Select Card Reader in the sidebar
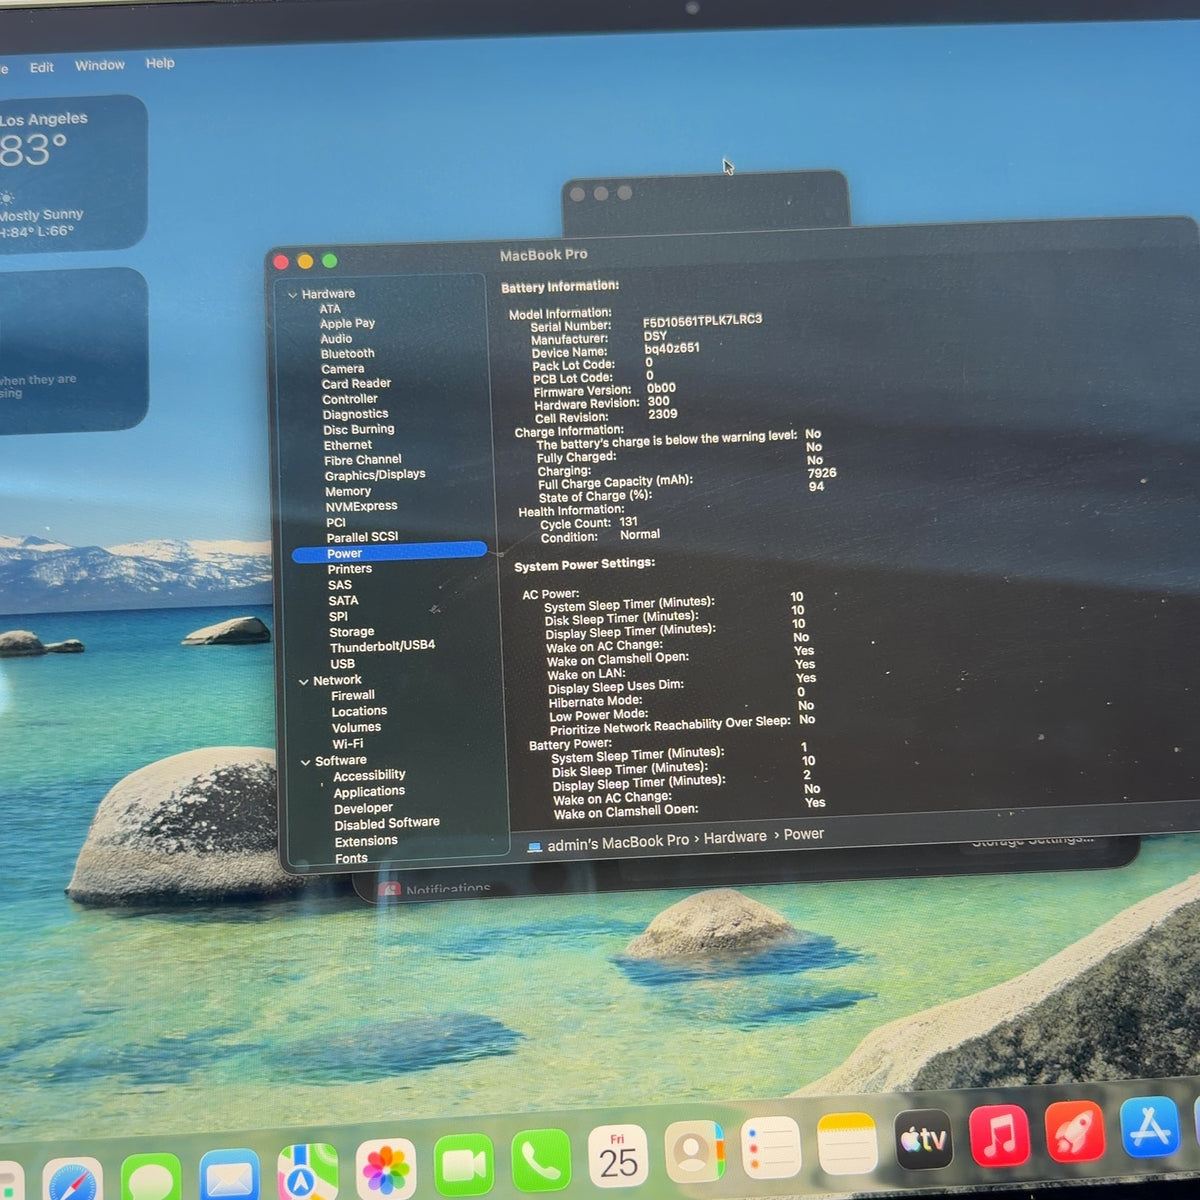The height and width of the screenshot is (1200, 1200). [356, 384]
